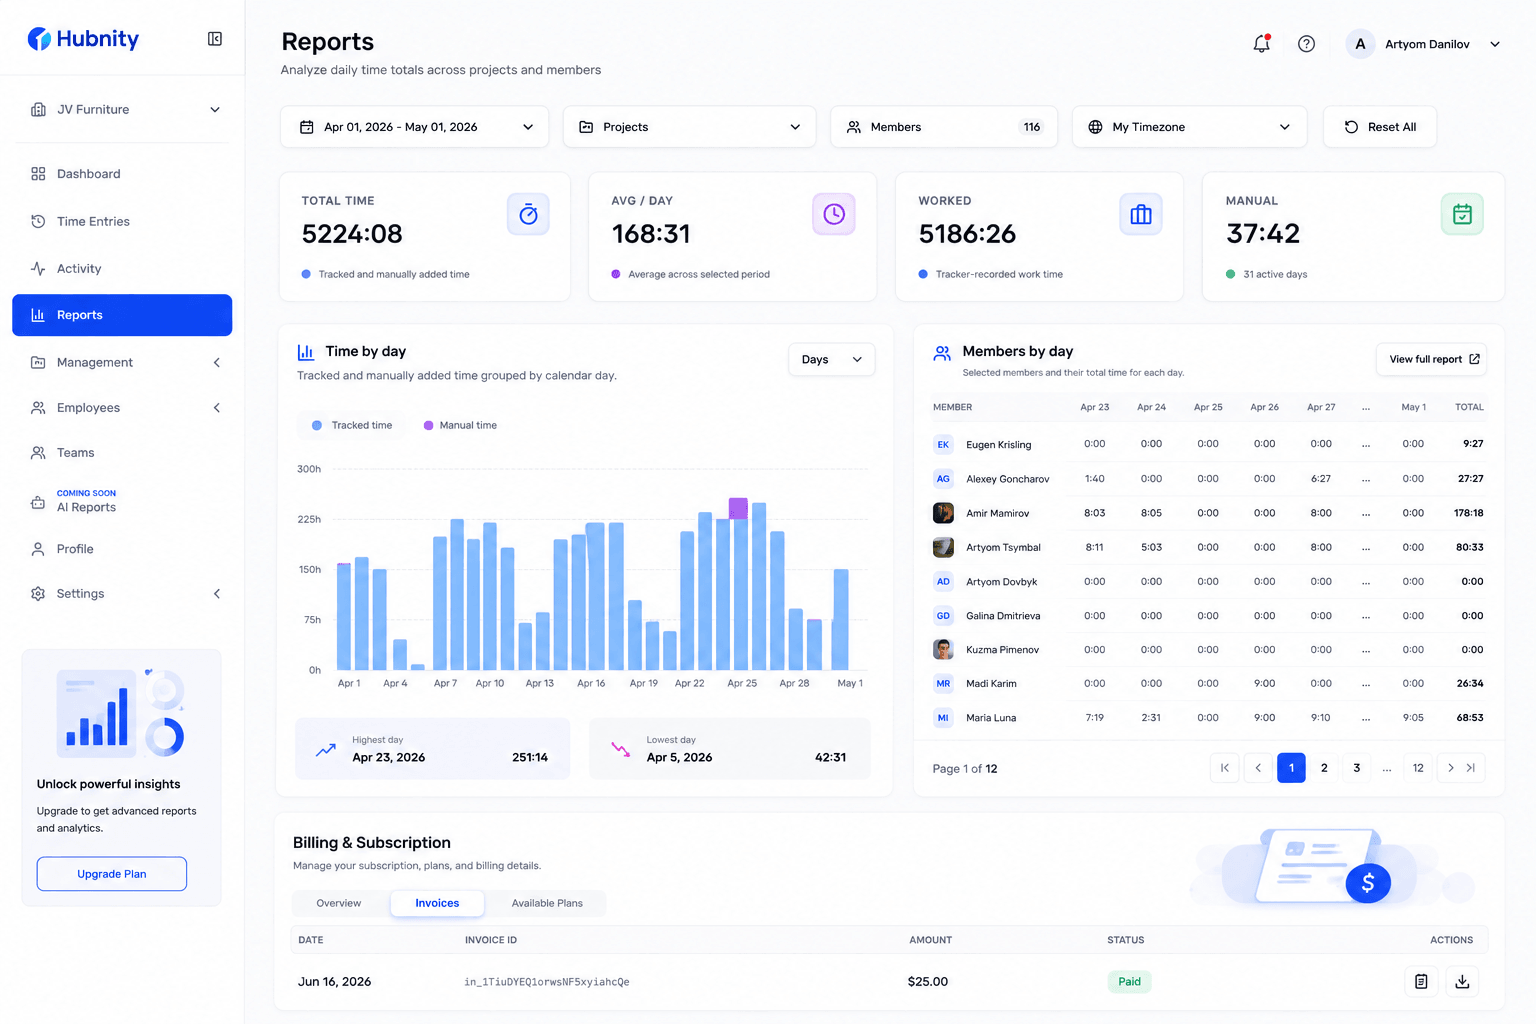Click the Reports bar chart sidebar icon
Viewport: 1536px width, 1024px height.
point(38,315)
